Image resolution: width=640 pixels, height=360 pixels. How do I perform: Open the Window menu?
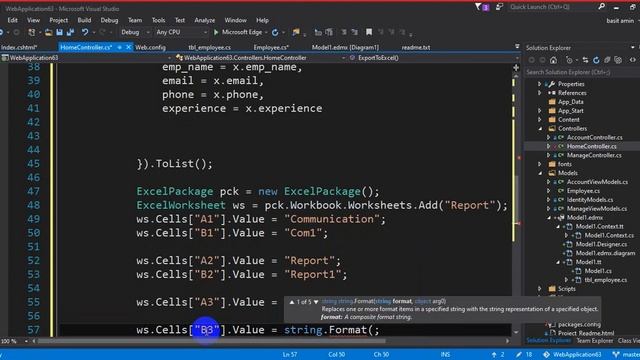[x=236, y=20]
